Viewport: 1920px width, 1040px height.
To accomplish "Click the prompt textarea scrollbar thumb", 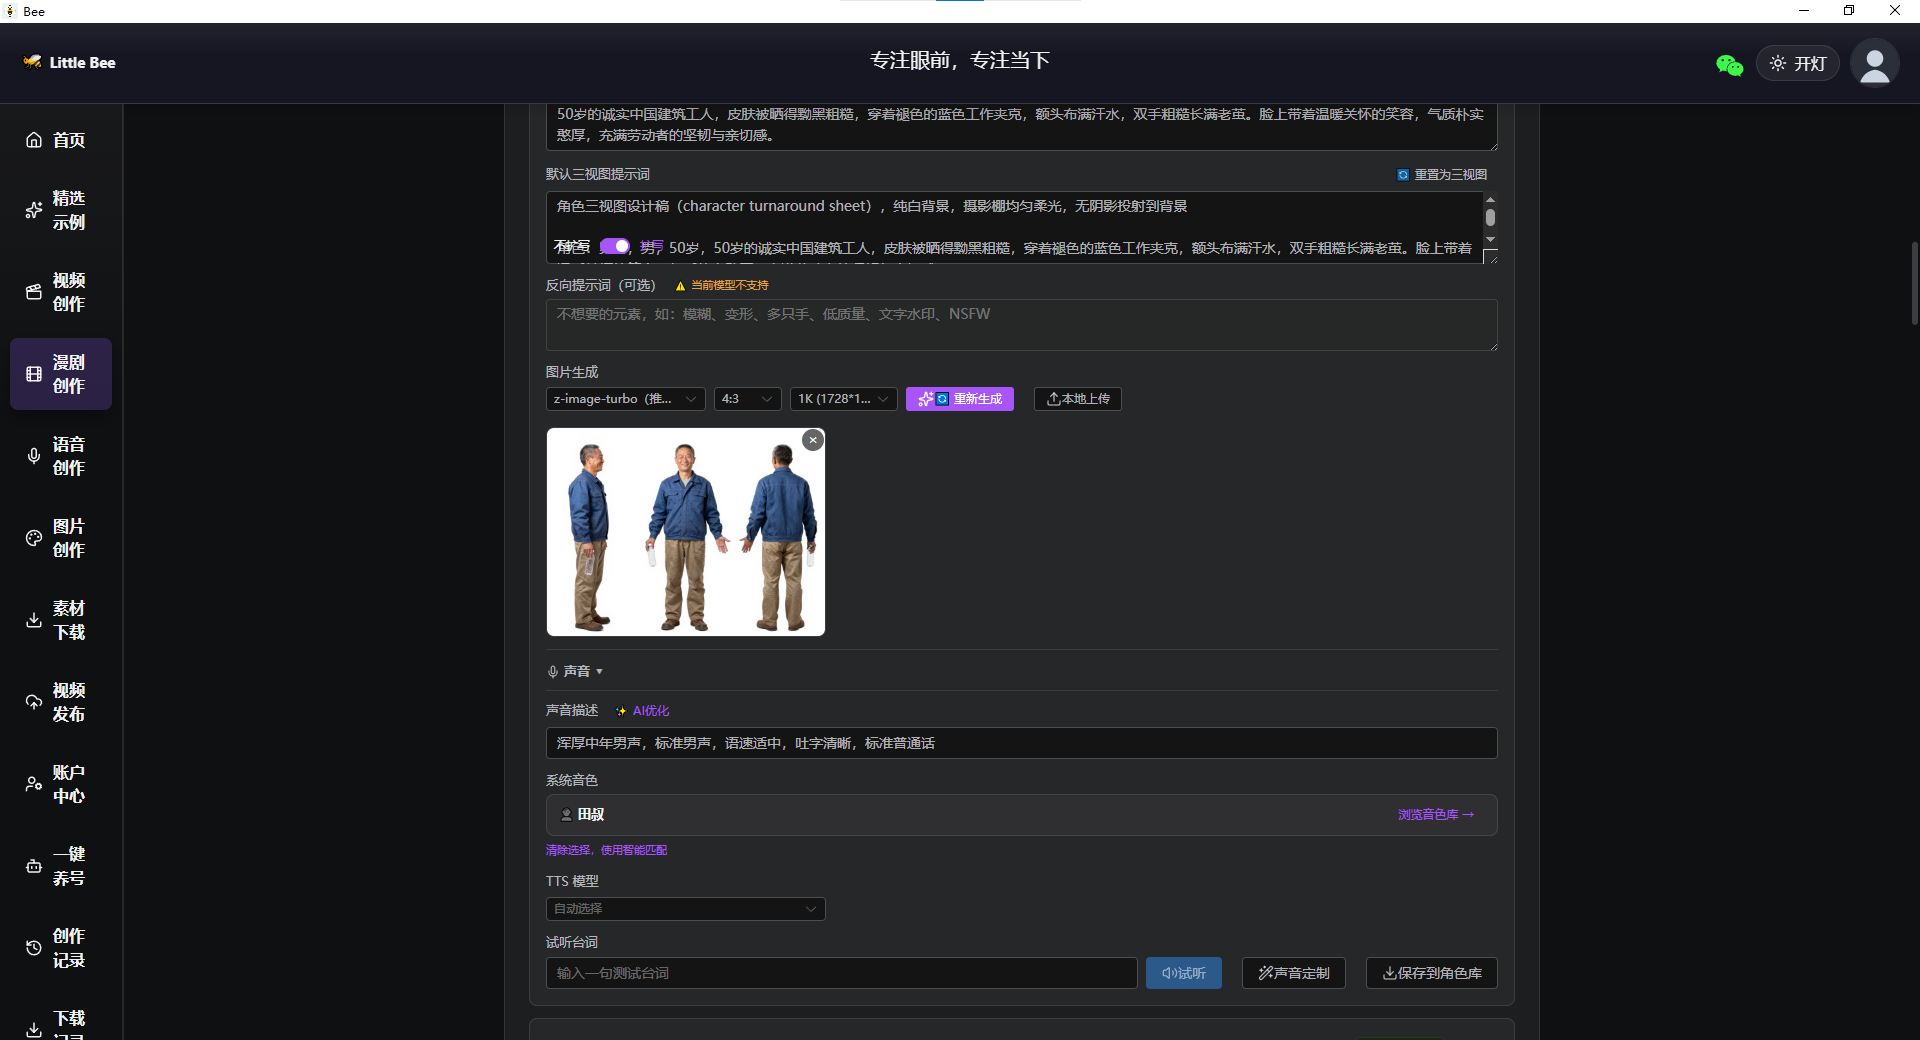I will point(1490,217).
